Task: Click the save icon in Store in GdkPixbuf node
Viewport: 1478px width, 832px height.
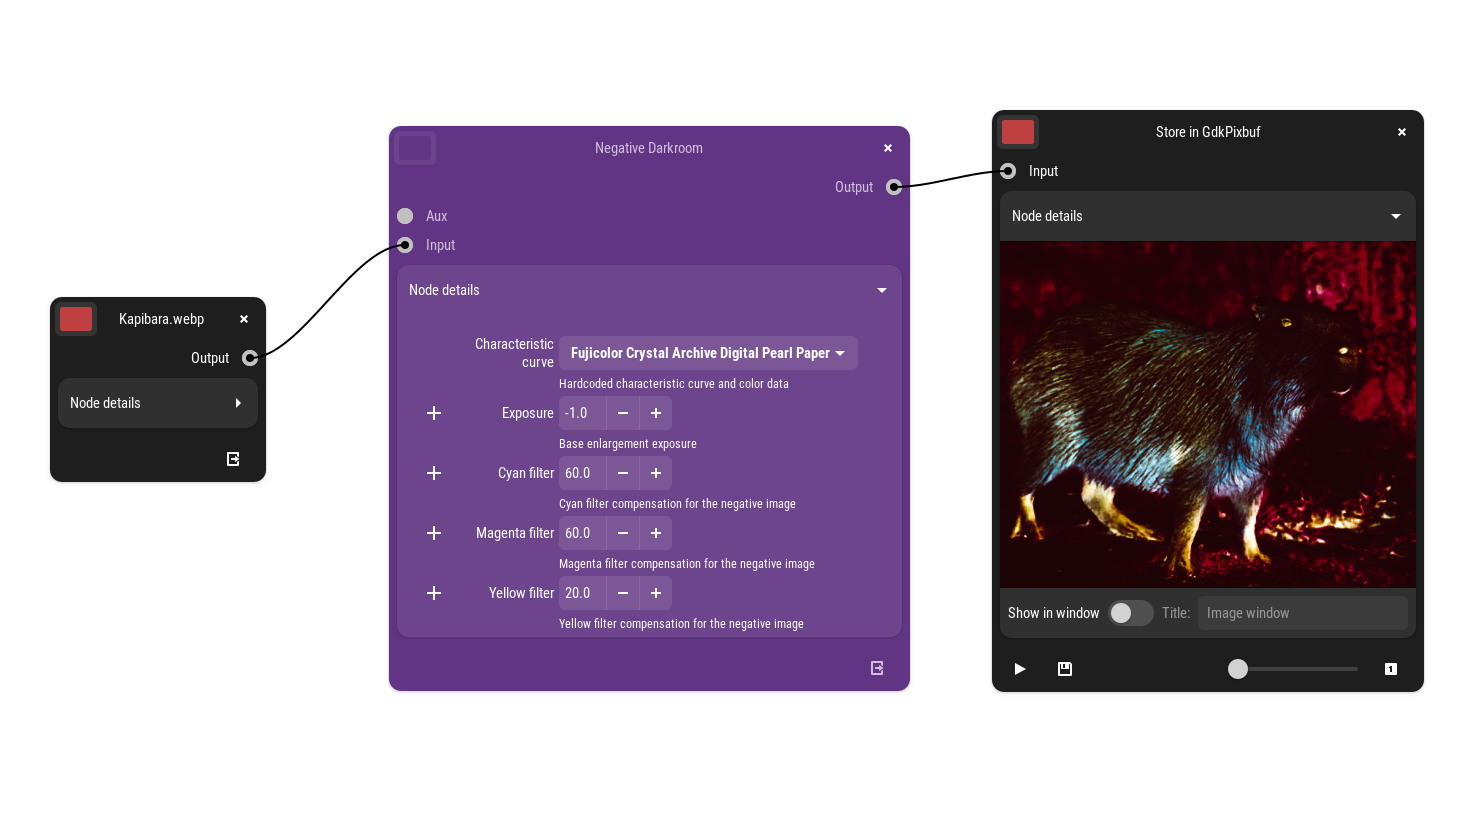Action: point(1065,669)
